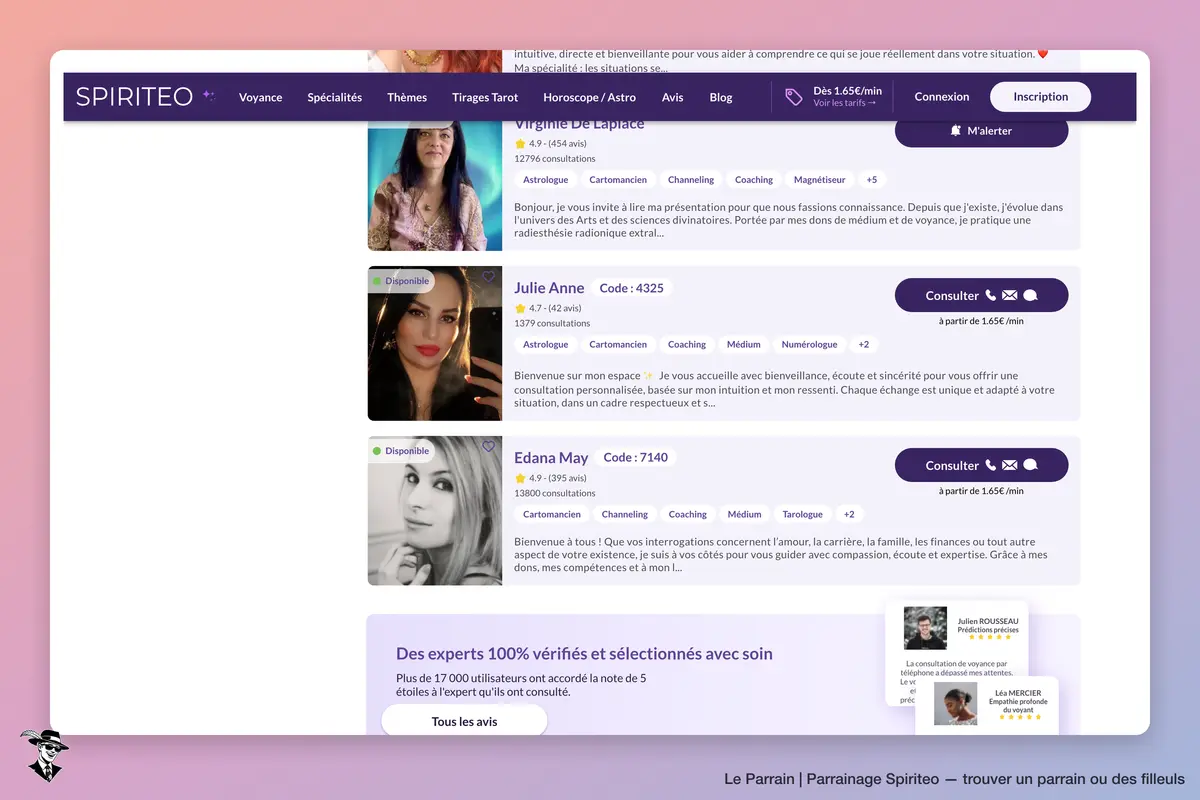Open the Blog page
Viewport: 1200px width, 800px height.
(721, 97)
